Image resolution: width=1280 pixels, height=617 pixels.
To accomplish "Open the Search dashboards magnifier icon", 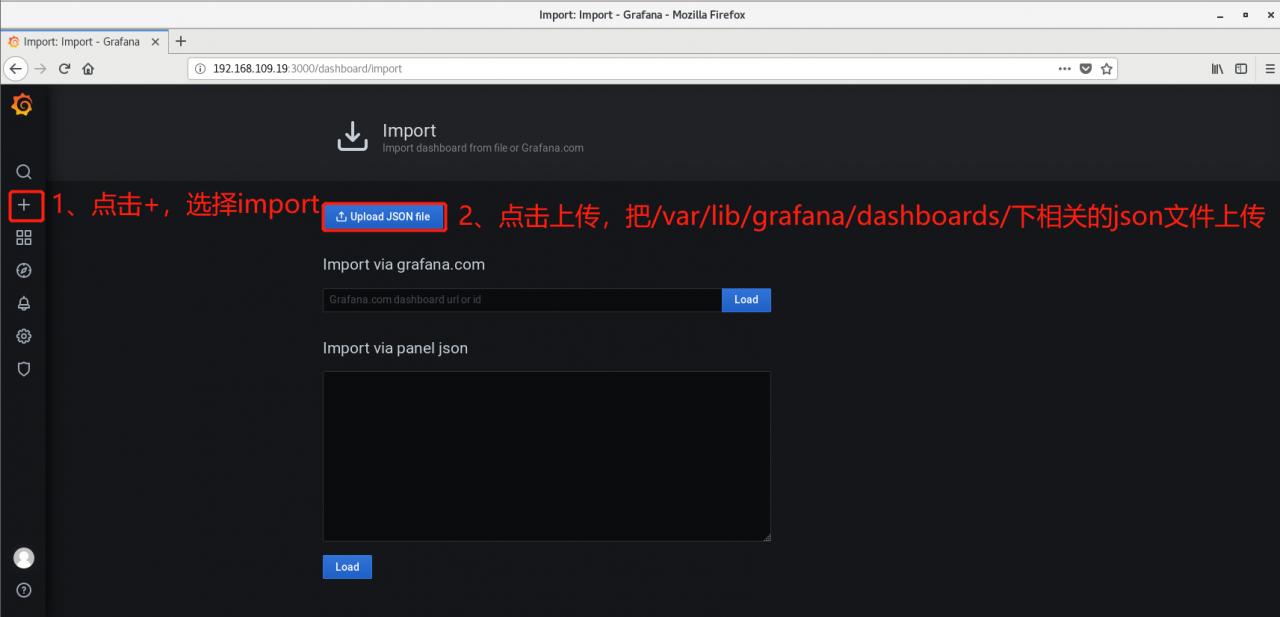I will [x=24, y=172].
